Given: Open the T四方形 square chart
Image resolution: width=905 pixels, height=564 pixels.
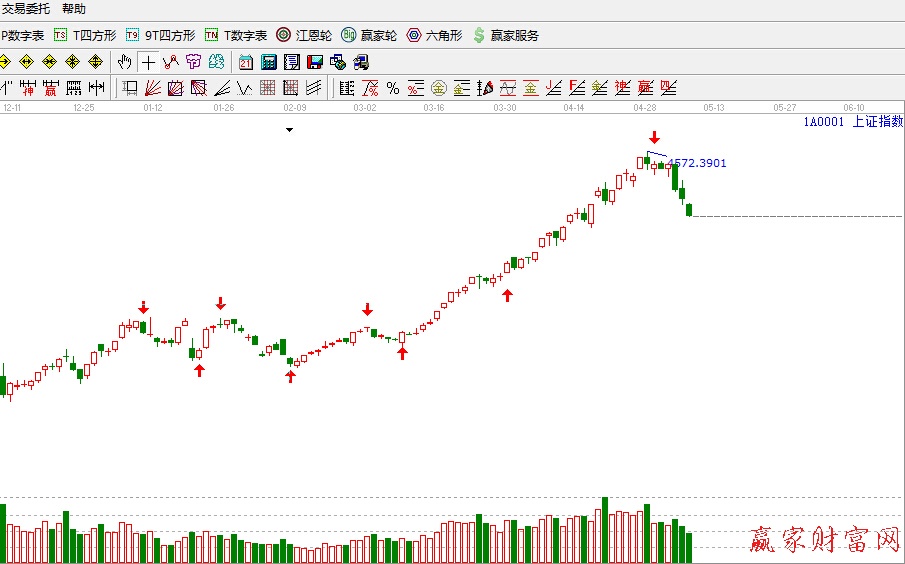Looking at the screenshot, I should (85, 35).
